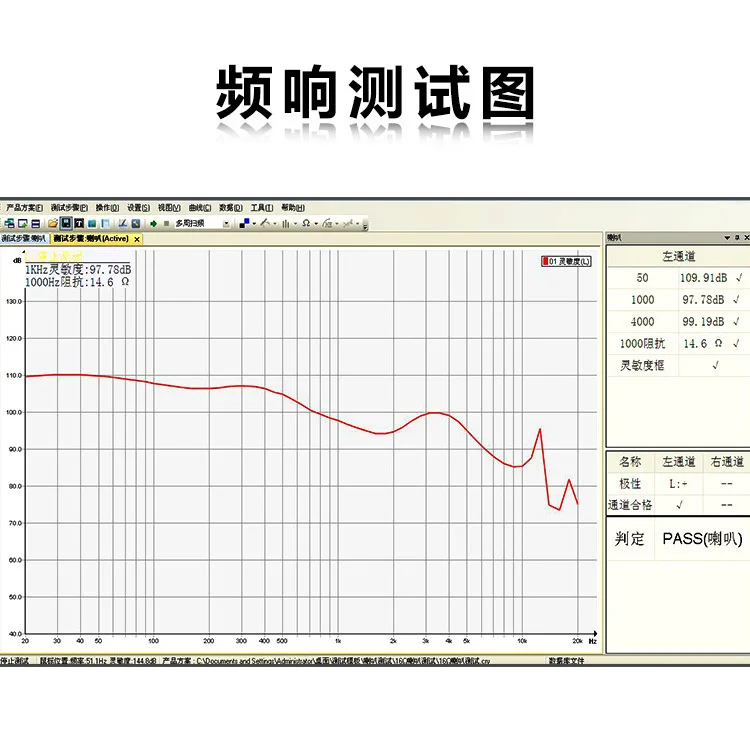Click the 4000 frequency row label

coord(642,322)
